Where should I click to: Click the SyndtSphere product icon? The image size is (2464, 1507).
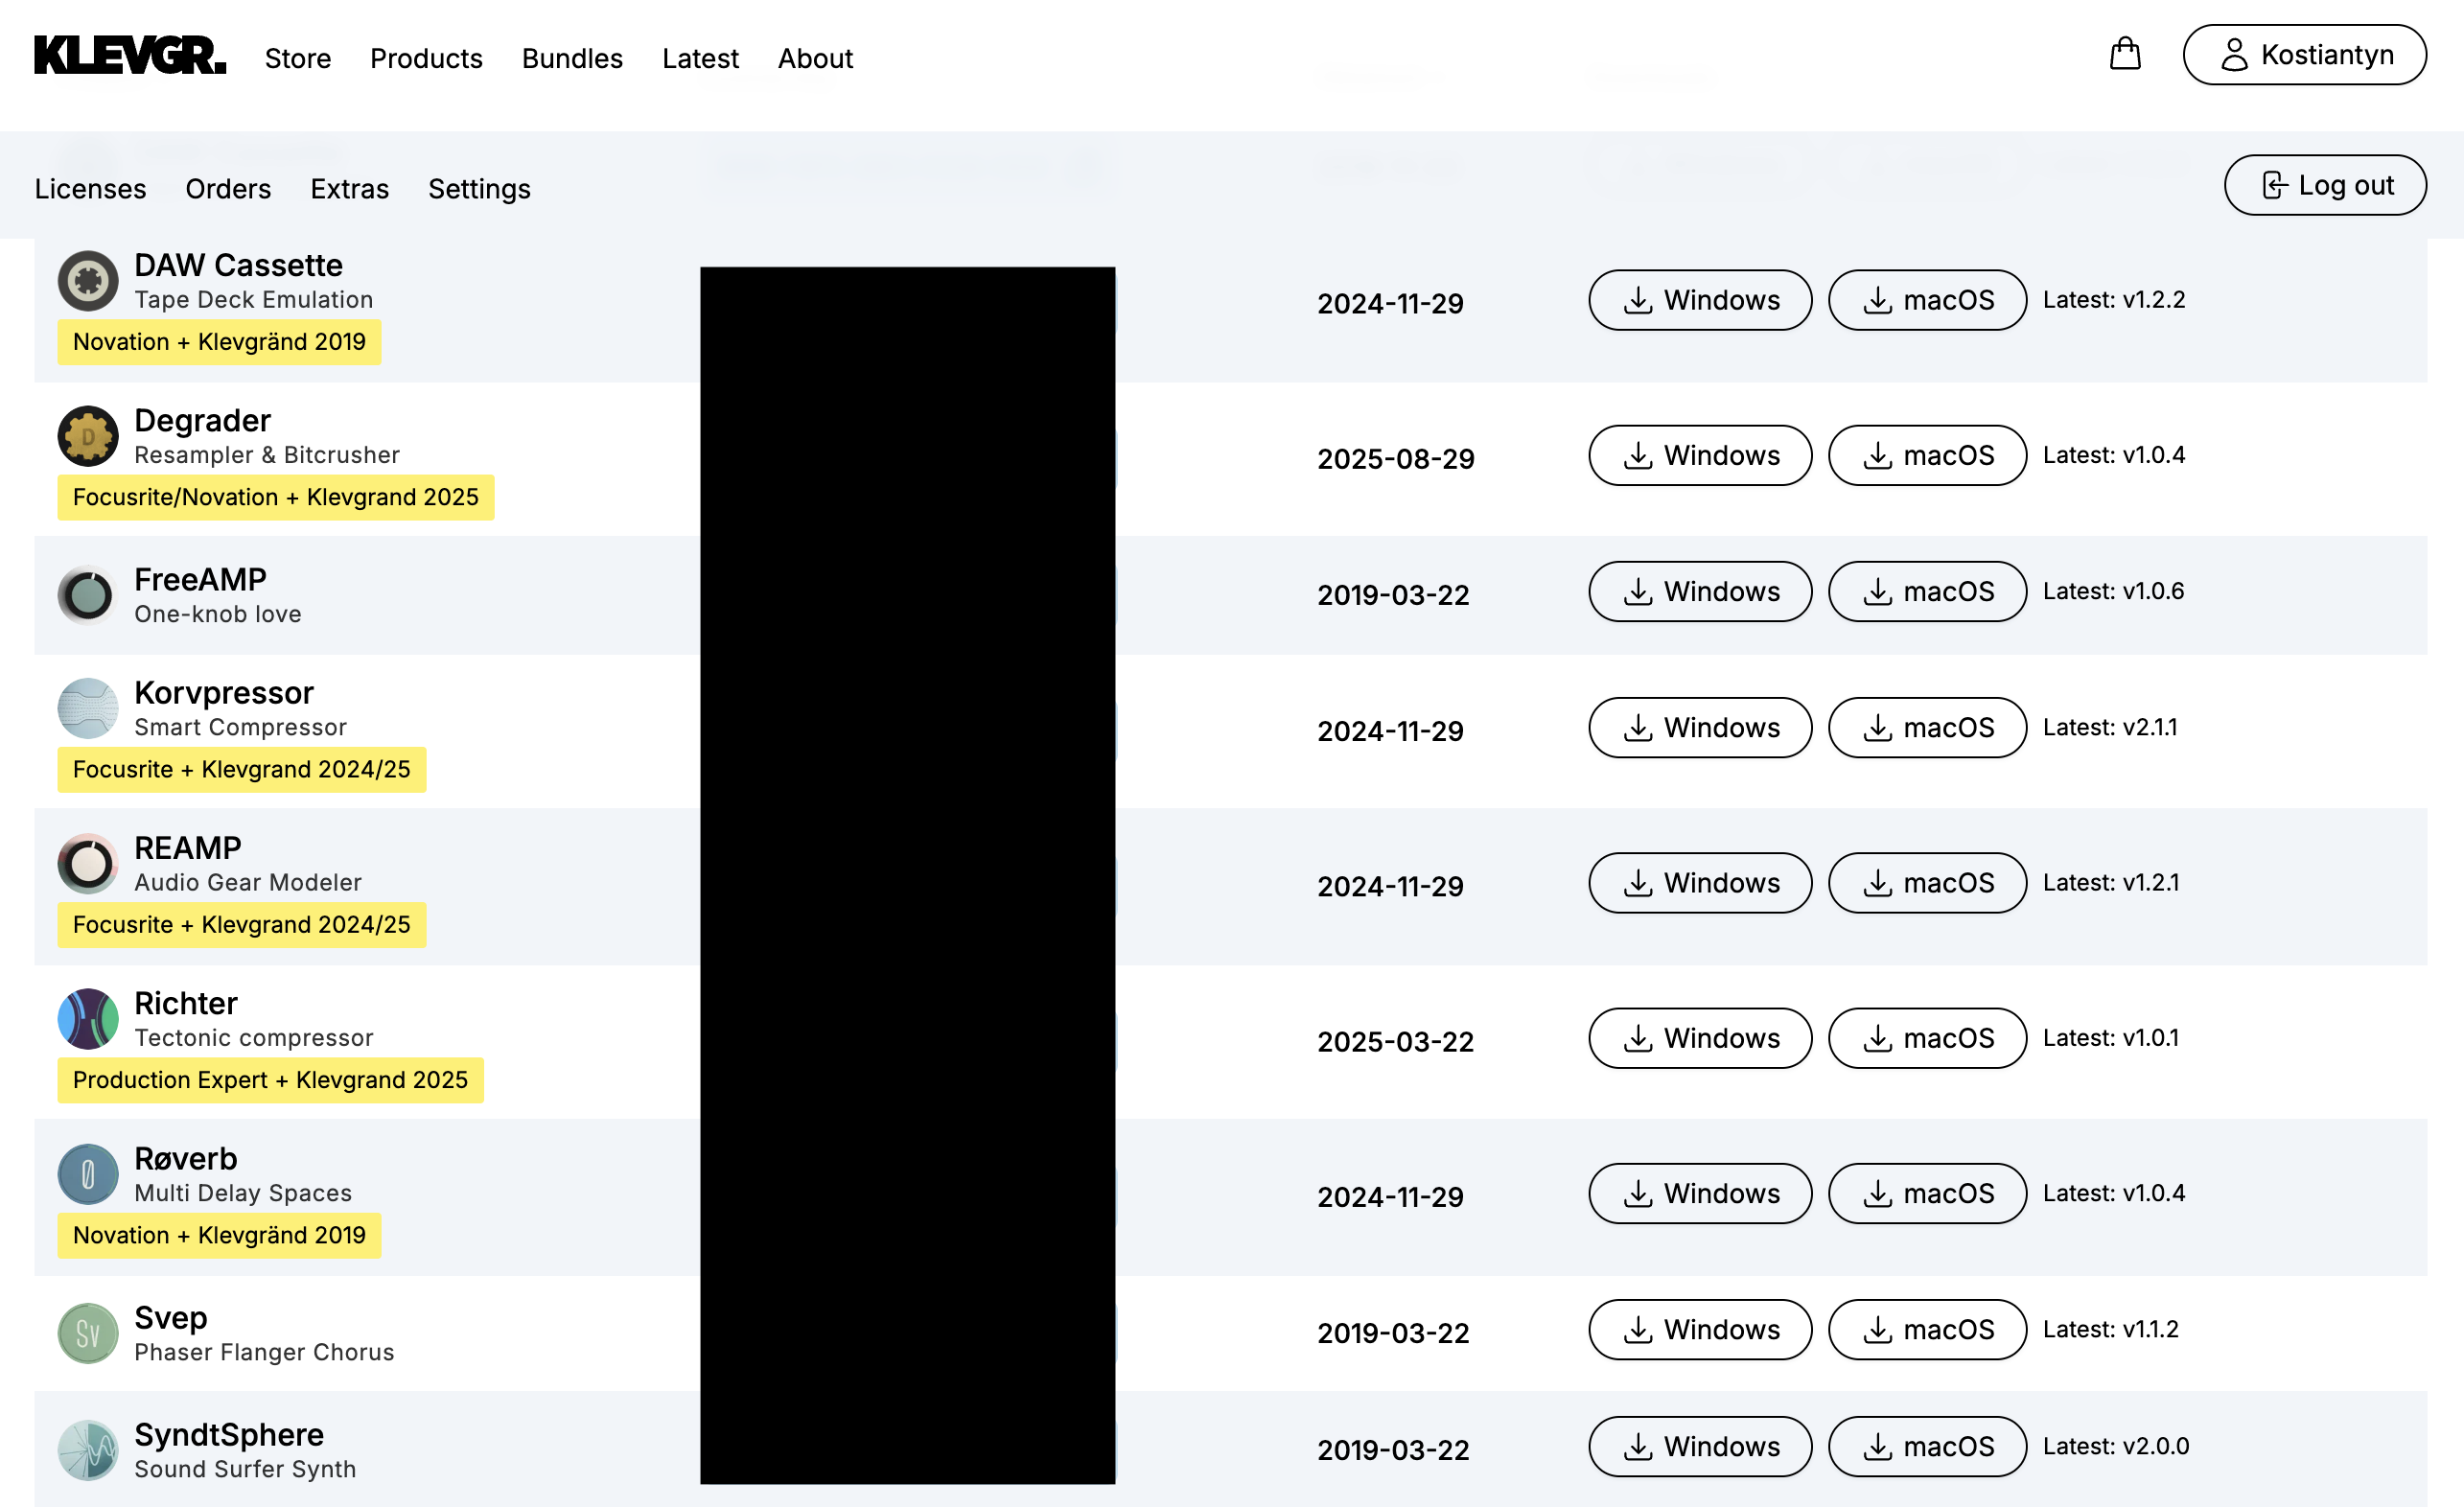click(x=88, y=1450)
